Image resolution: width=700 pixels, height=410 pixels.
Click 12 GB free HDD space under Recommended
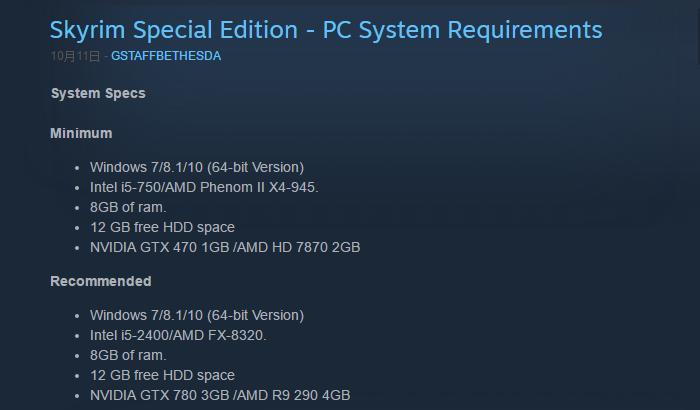[x=162, y=375]
